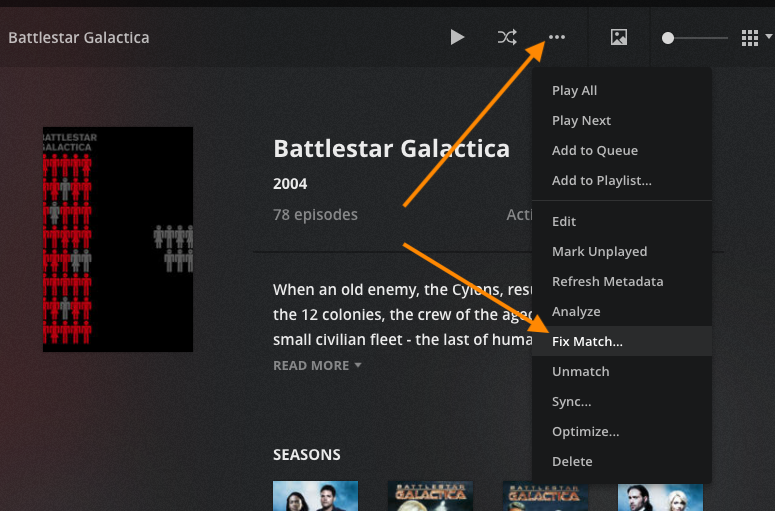Expand the description with READ MORE

pyautogui.click(x=317, y=365)
